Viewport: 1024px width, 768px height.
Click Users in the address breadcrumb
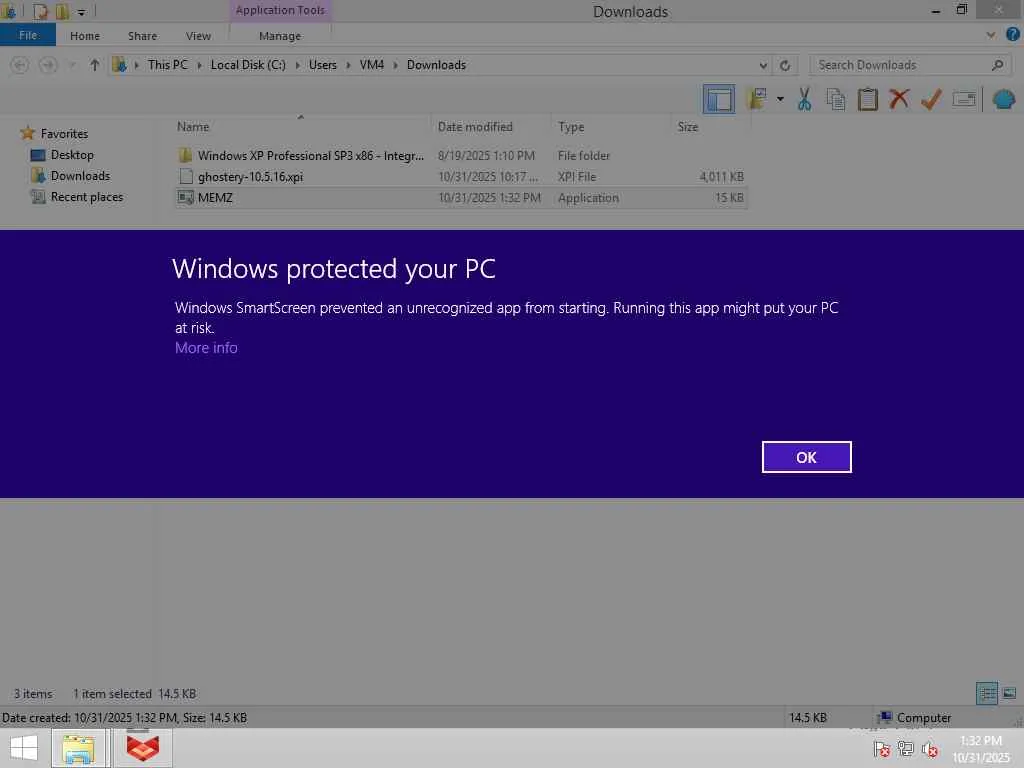(x=323, y=65)
